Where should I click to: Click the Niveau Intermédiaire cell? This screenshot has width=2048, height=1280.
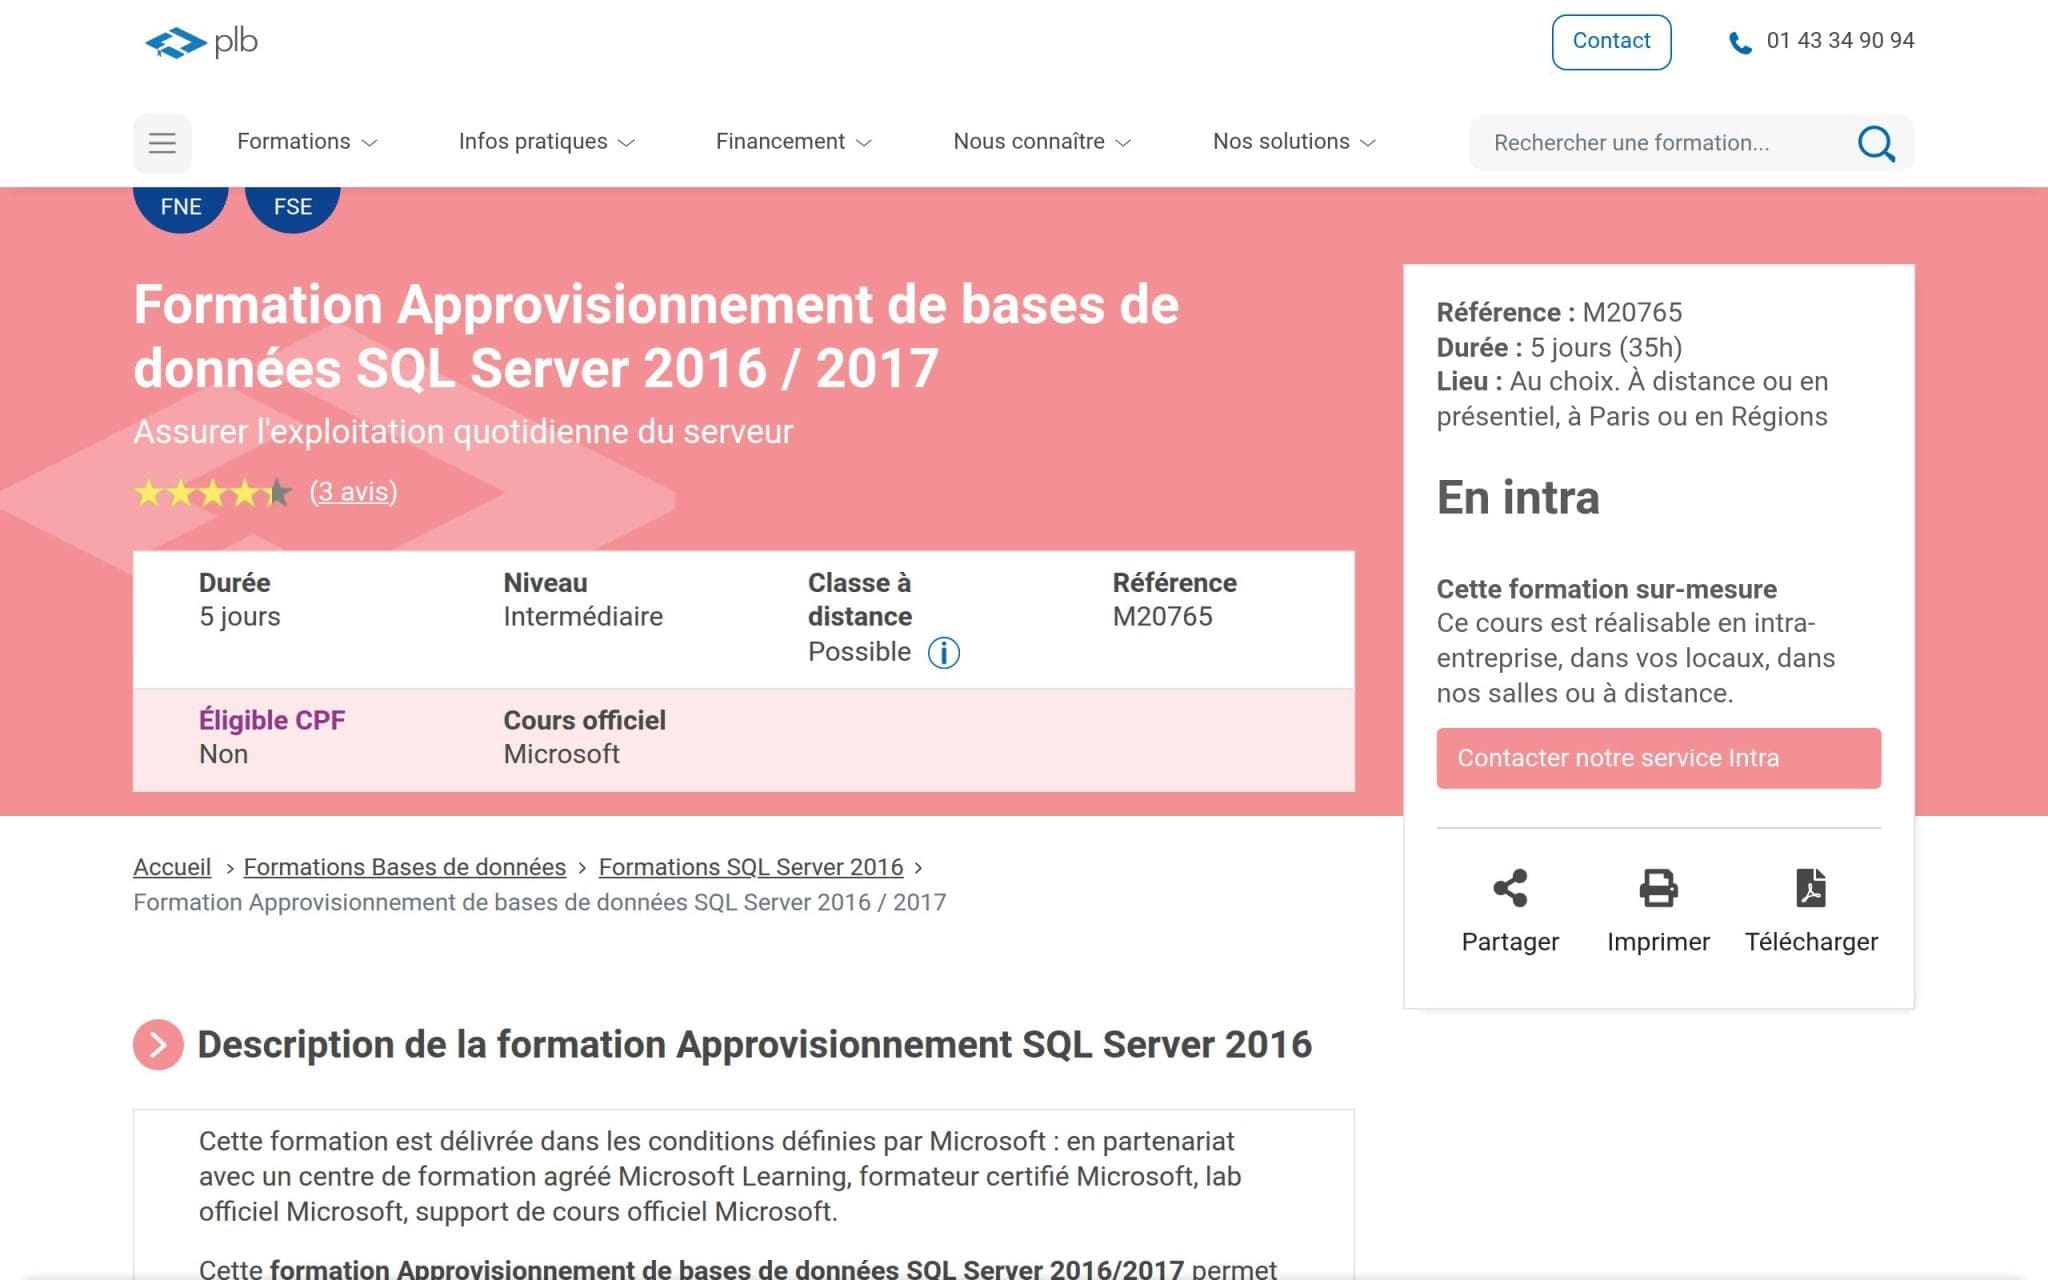coord(583,599)
